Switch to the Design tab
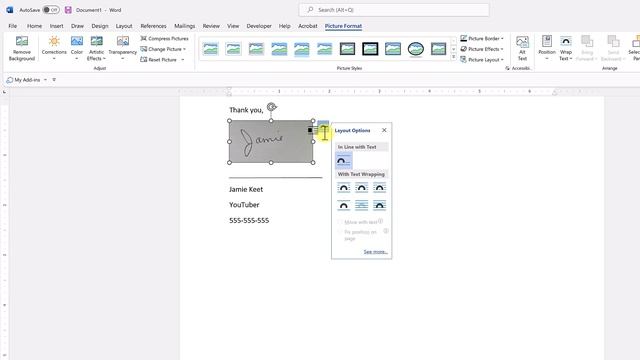Viewport: 640px width, 360px height. [x=100, y=26]
